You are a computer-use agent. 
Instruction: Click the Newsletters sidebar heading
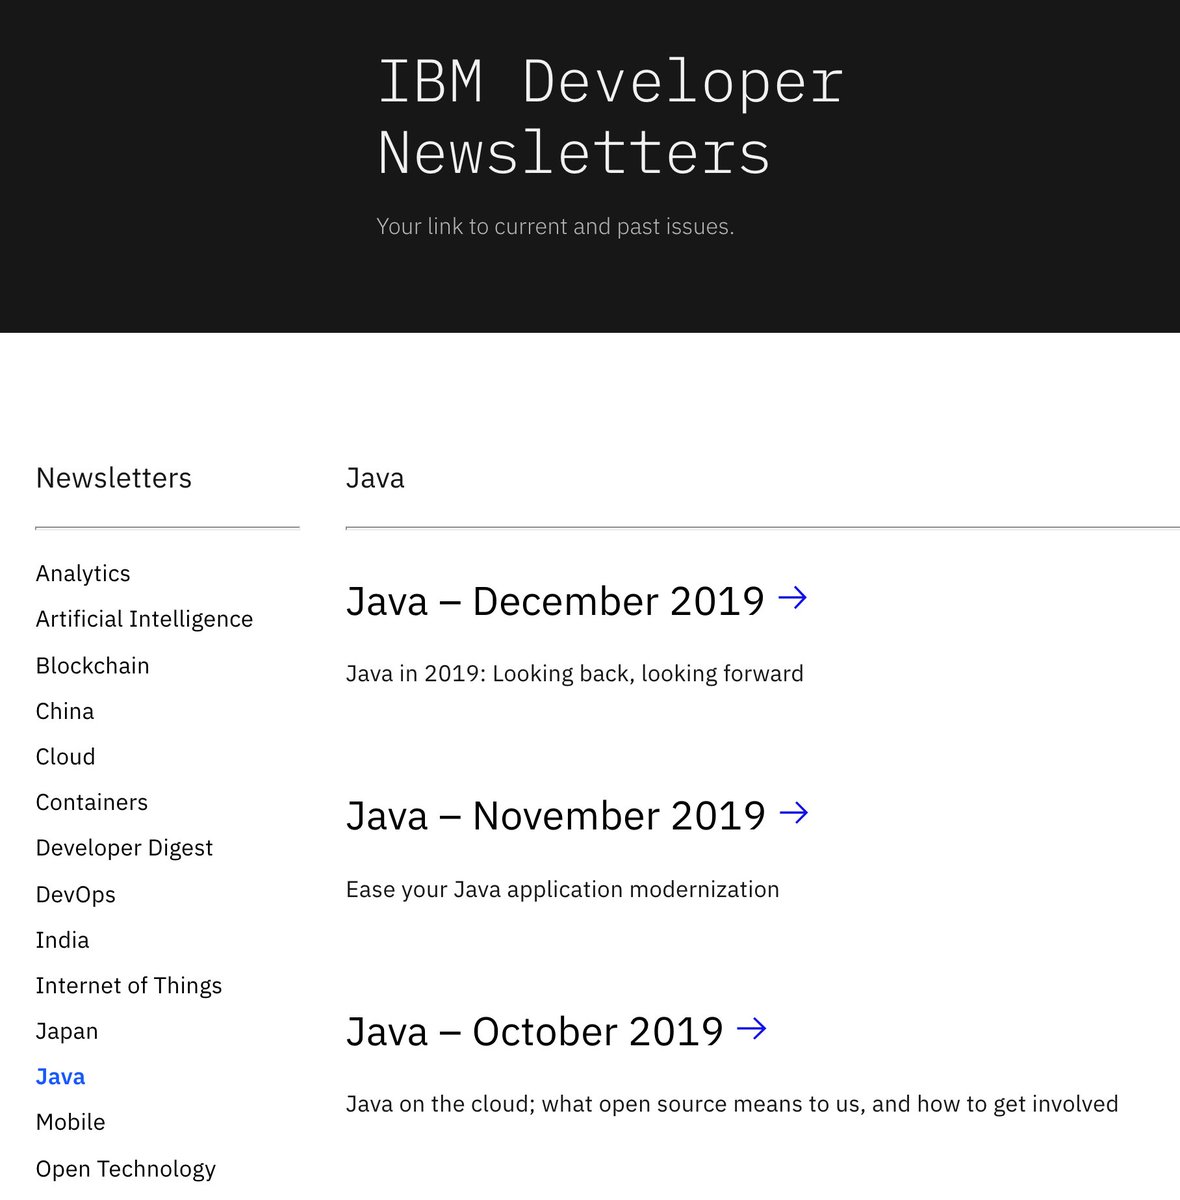[x=114, y=478]
